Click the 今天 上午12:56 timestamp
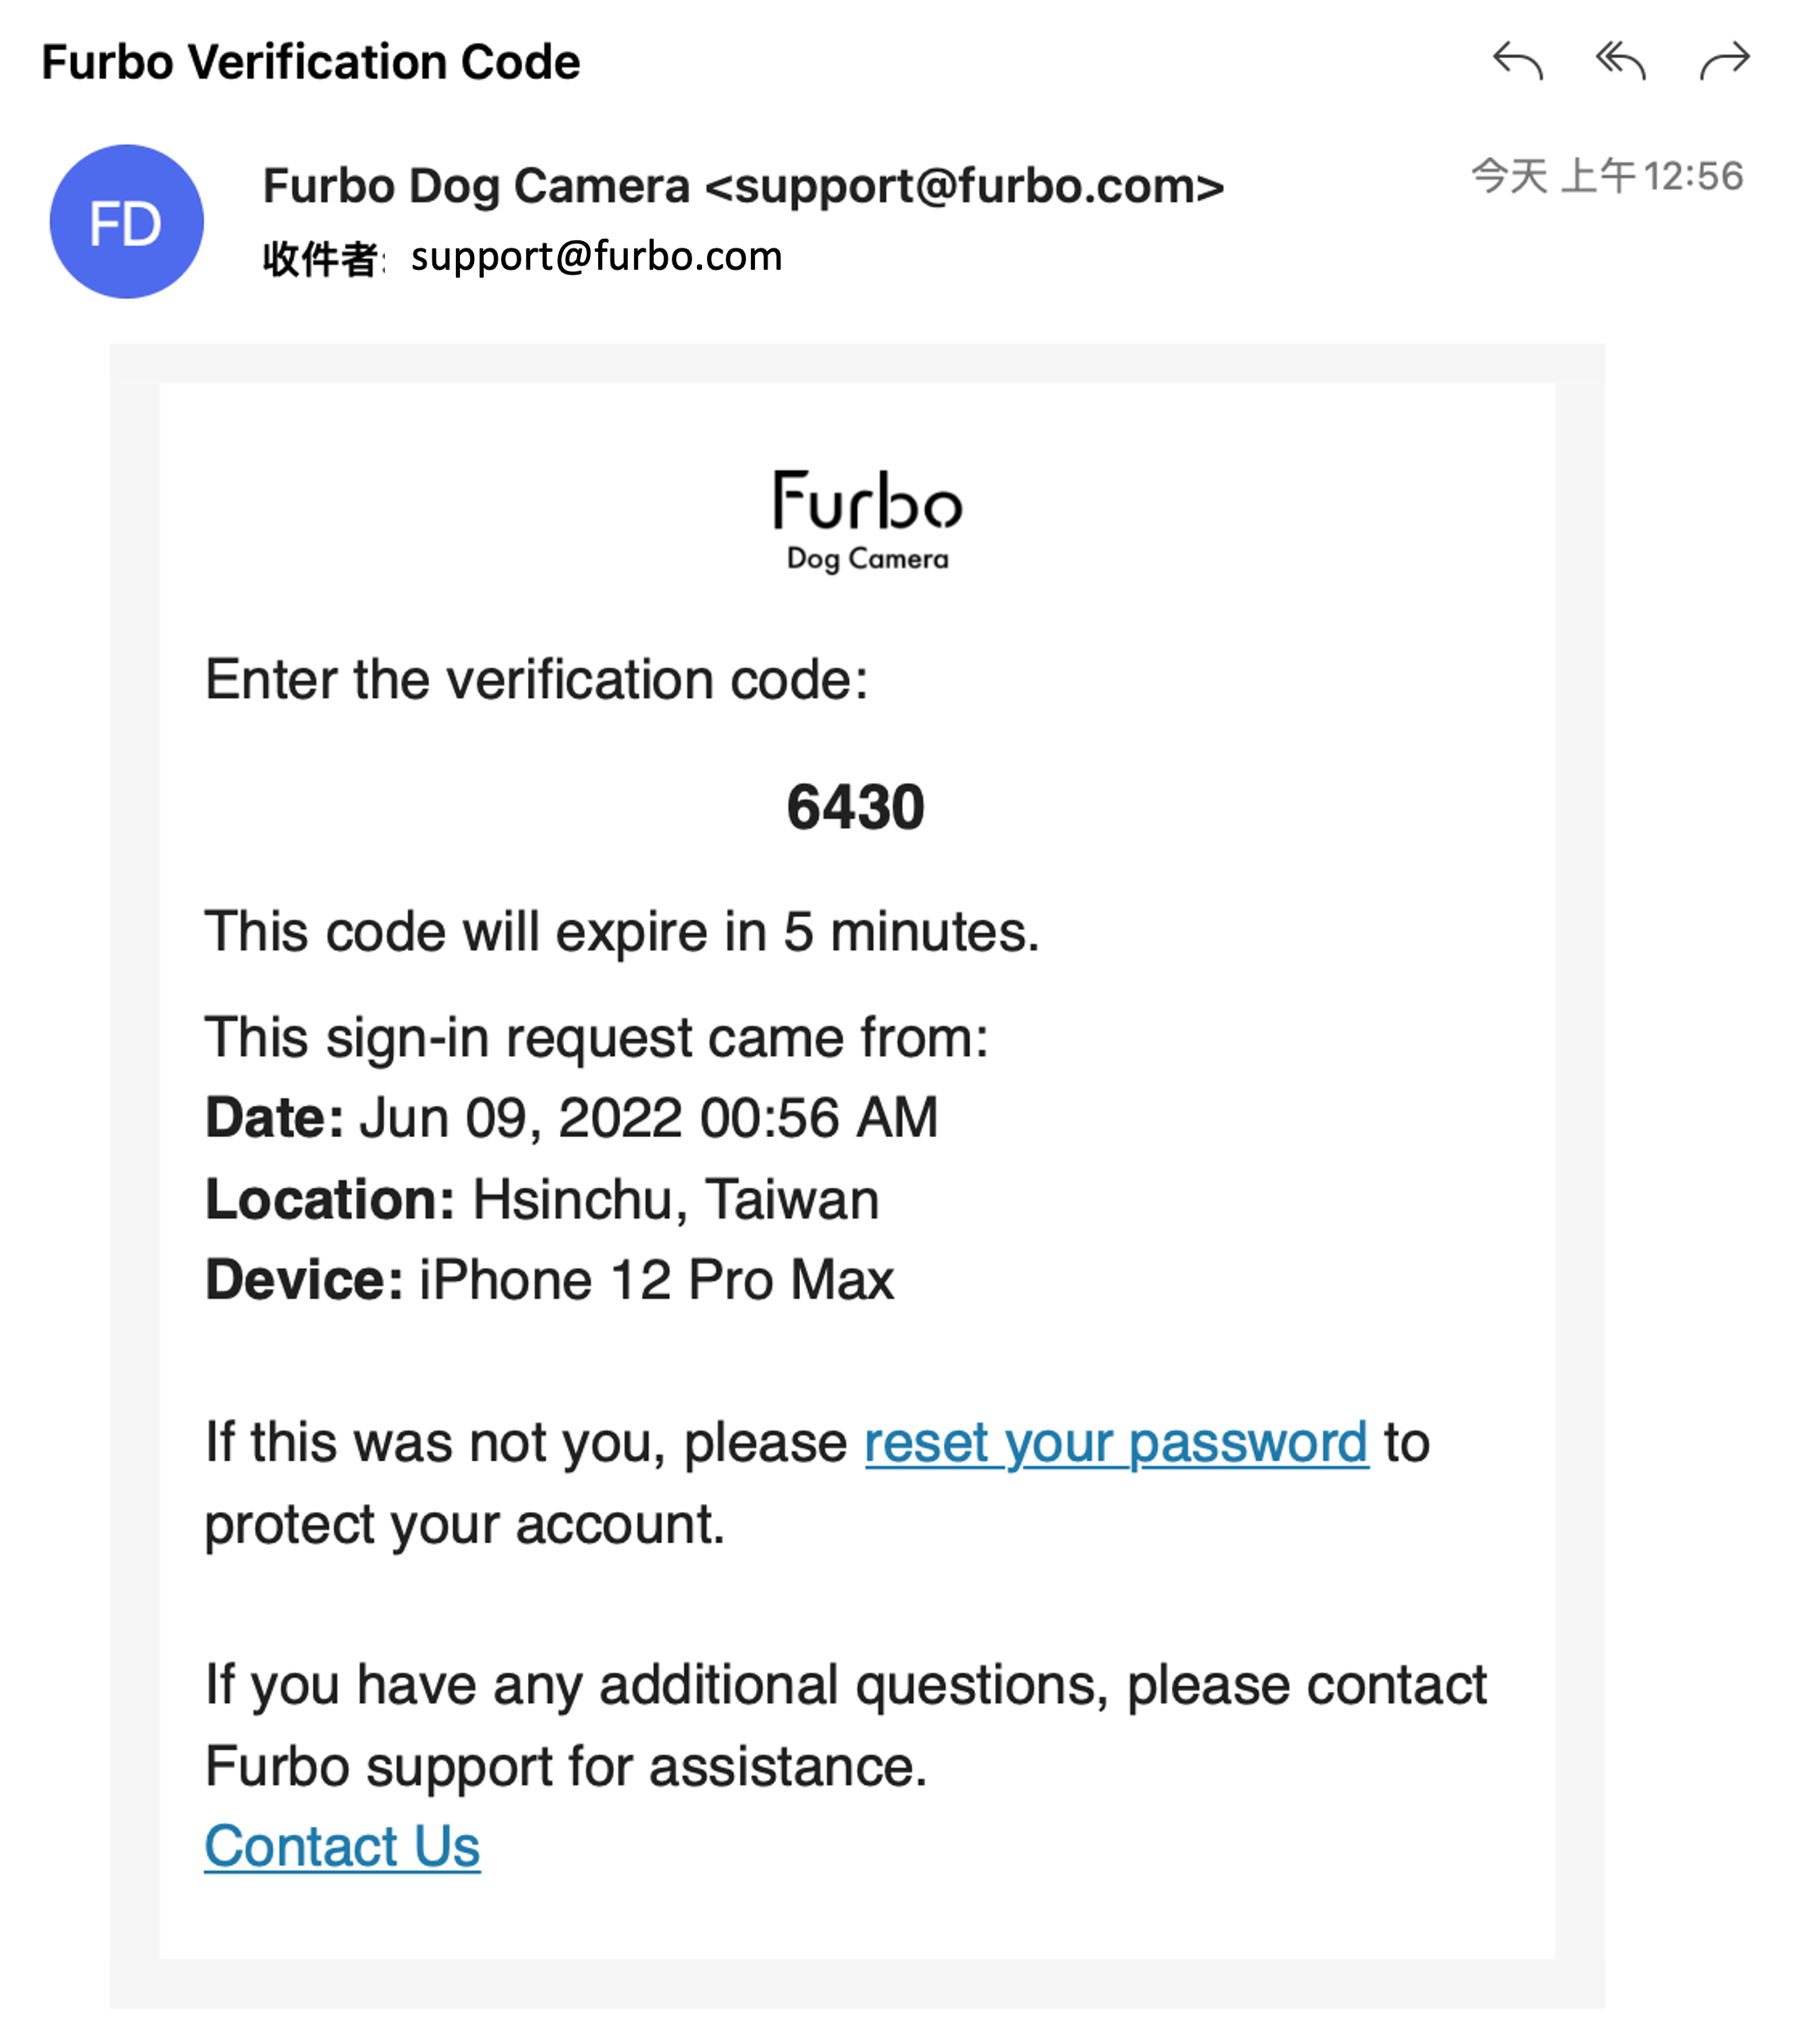This screenshot has height=2023, width=1820. click(x=1607, y=177)
